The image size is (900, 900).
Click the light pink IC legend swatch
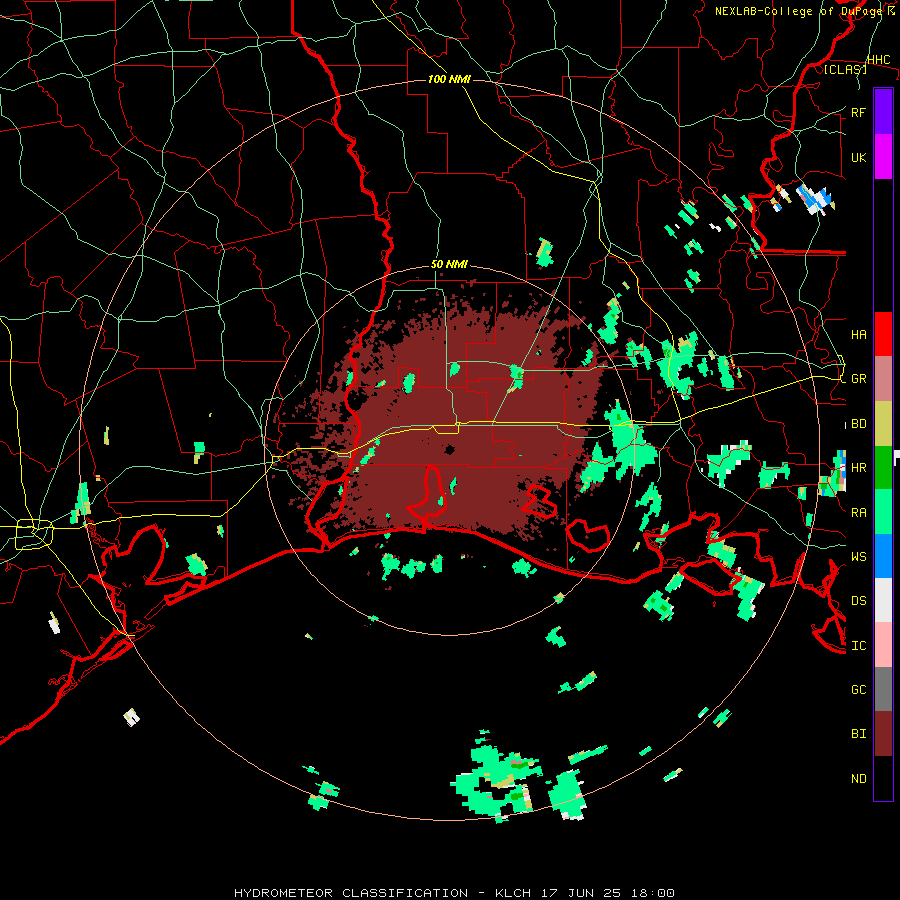(883, 645)
